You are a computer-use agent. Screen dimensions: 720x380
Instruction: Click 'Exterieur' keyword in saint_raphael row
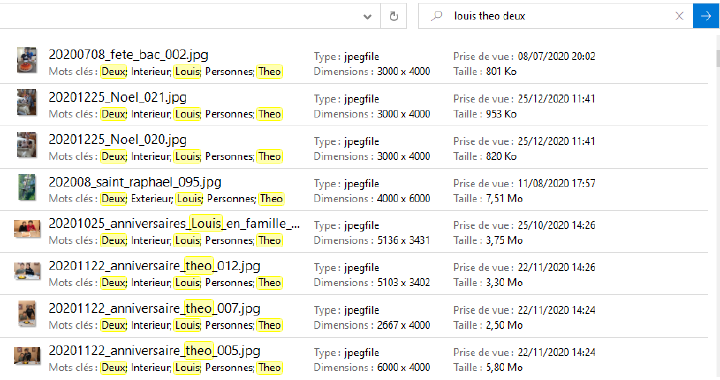point(152,199)
